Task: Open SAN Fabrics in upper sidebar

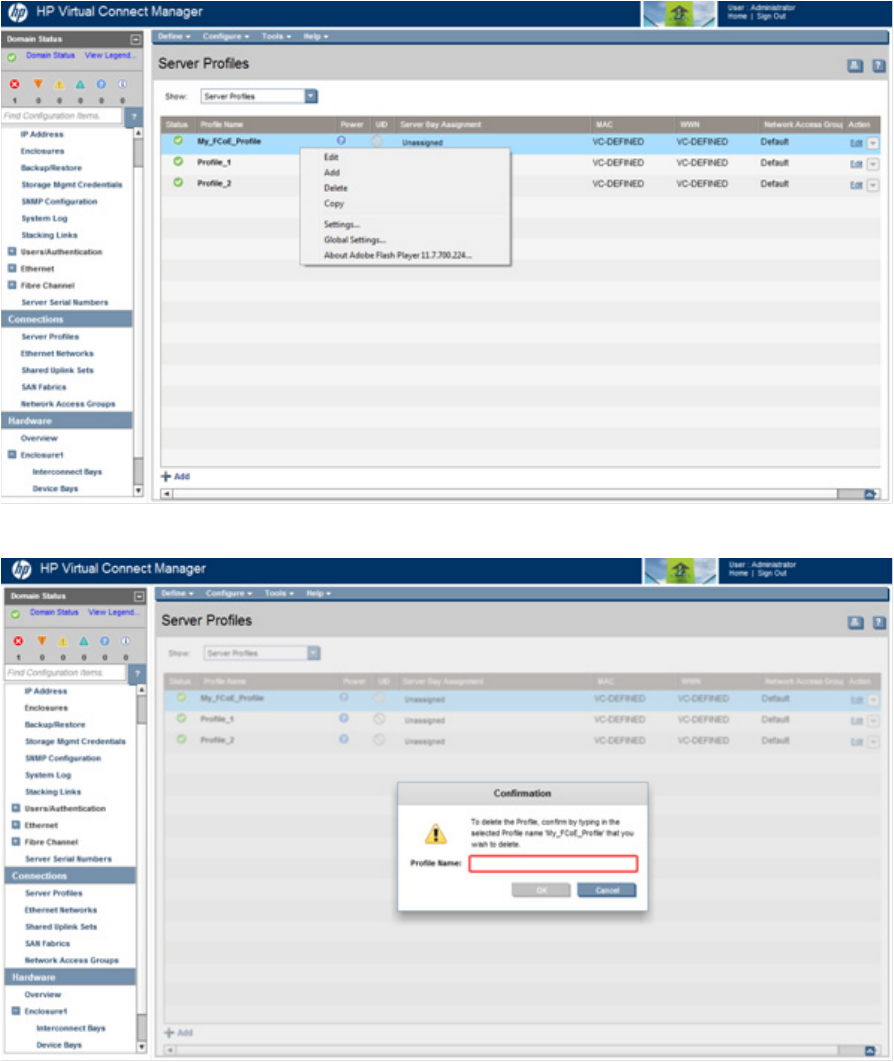Action: (x=43, y=387)
